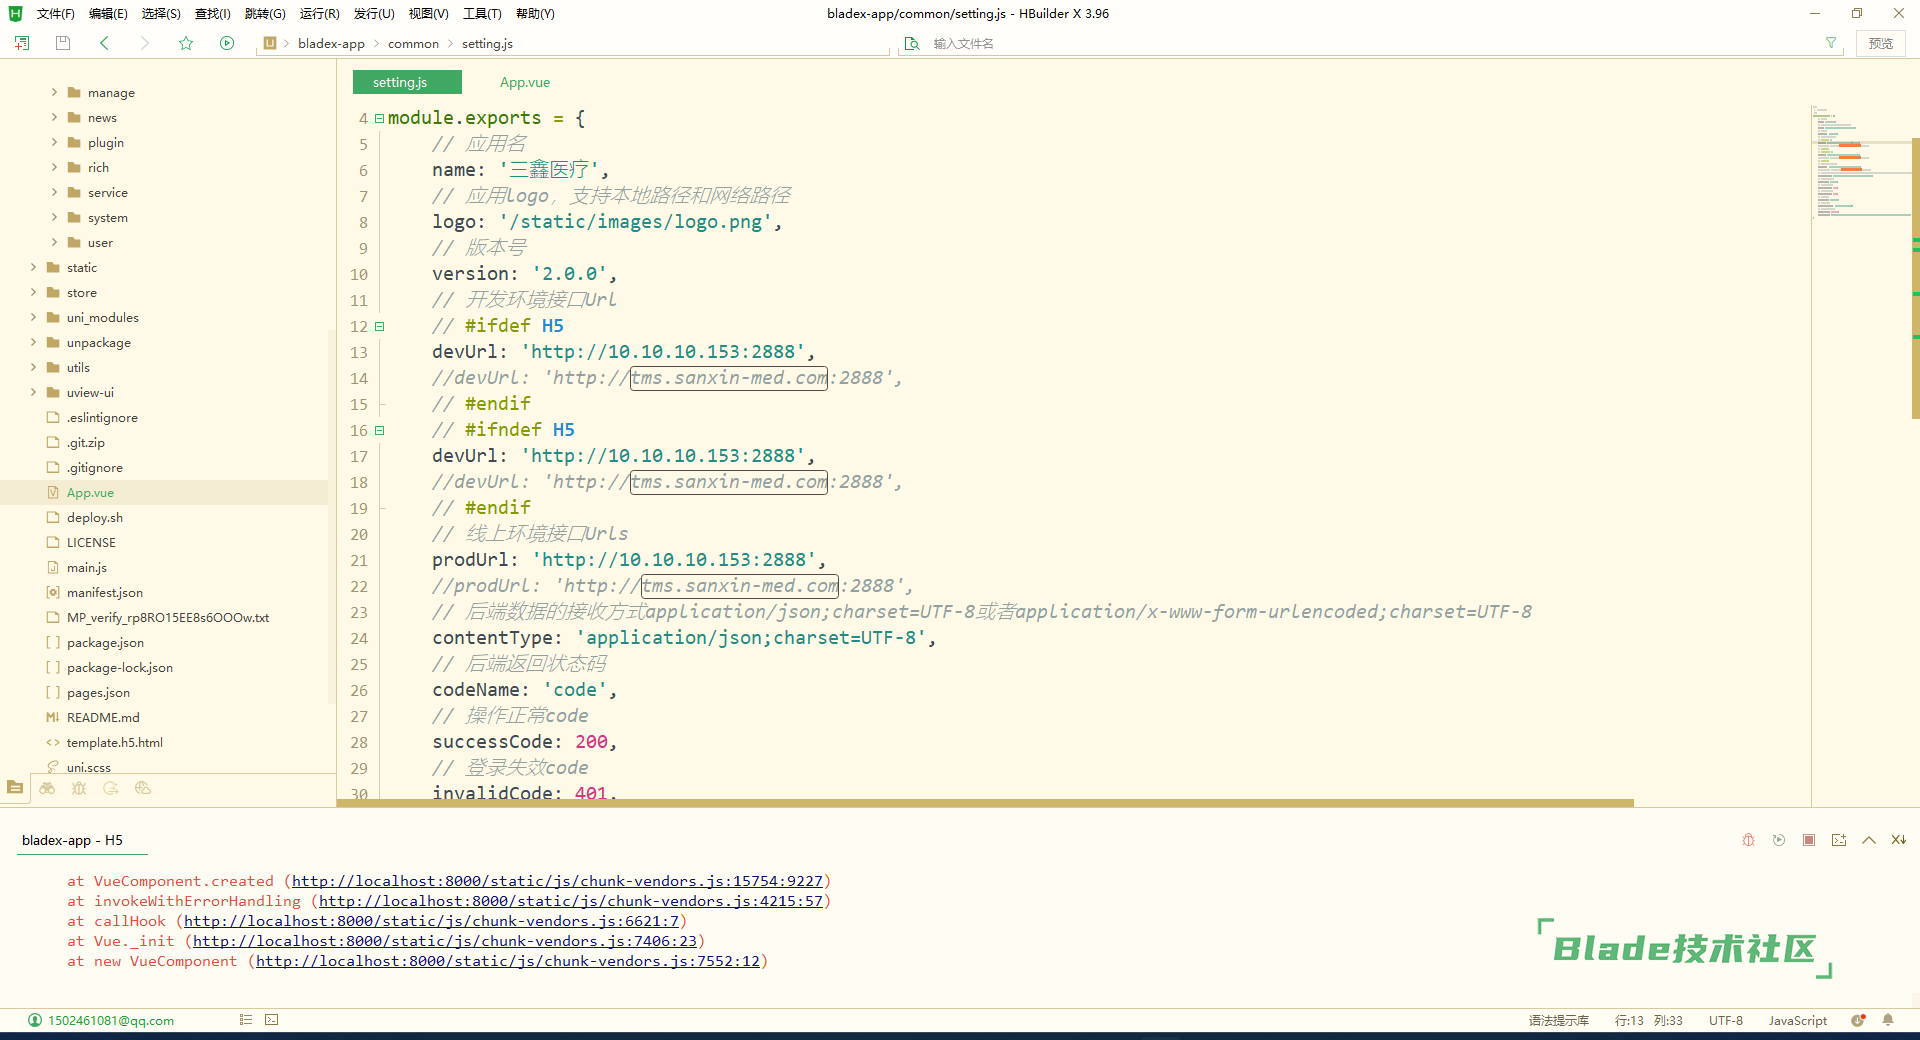Open the chunk-vendors.js:6621:7 link

click(x=431, y=921)
